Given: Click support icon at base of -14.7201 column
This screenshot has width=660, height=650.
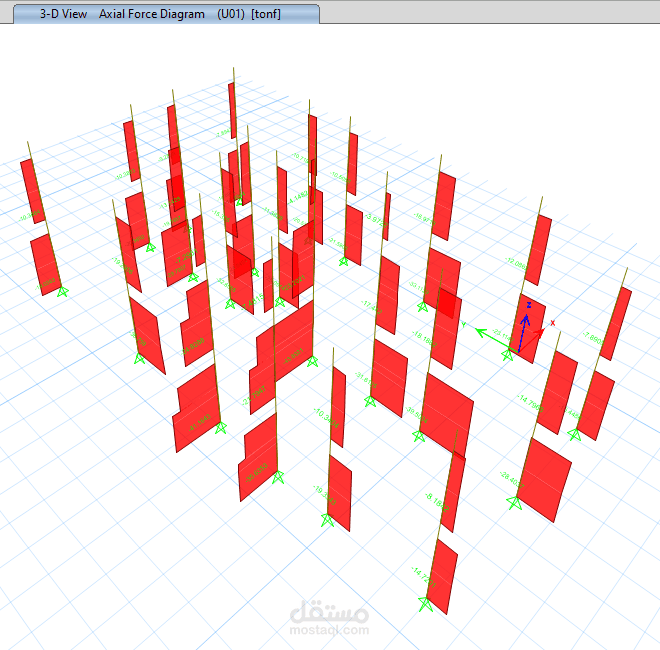Looking at the screenshot, I should pos(426,605).
